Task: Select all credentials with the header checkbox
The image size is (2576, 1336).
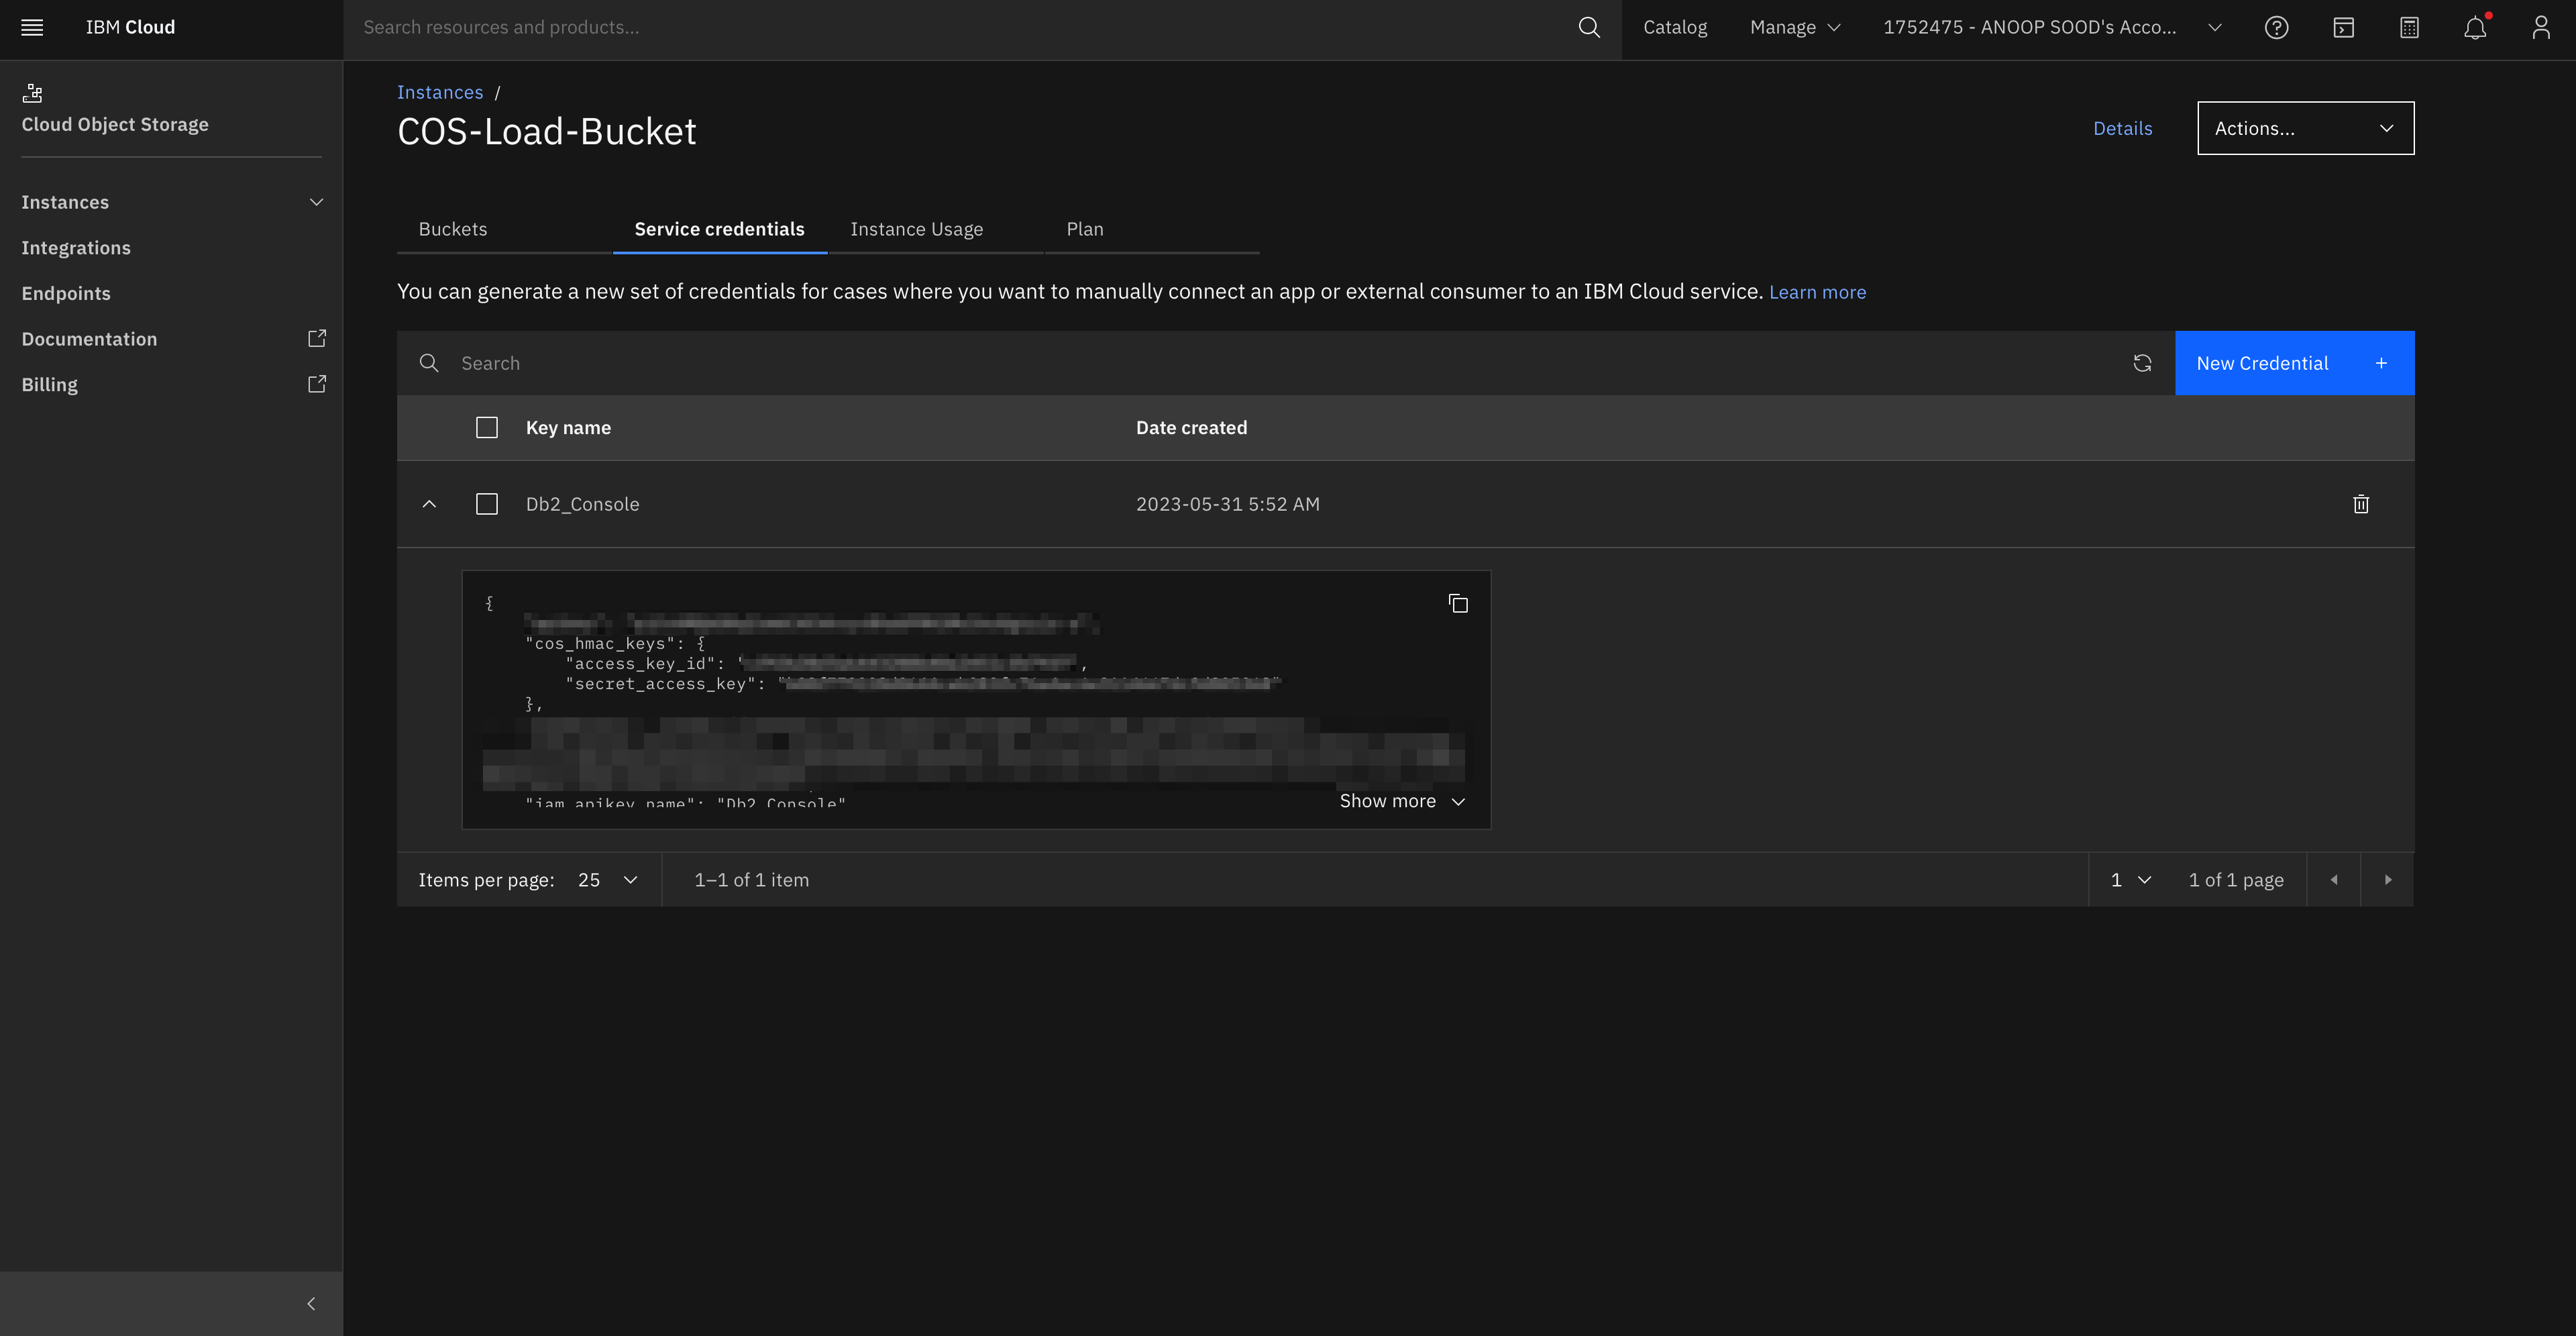Action: pyautogui.click(x=487, y=427)
